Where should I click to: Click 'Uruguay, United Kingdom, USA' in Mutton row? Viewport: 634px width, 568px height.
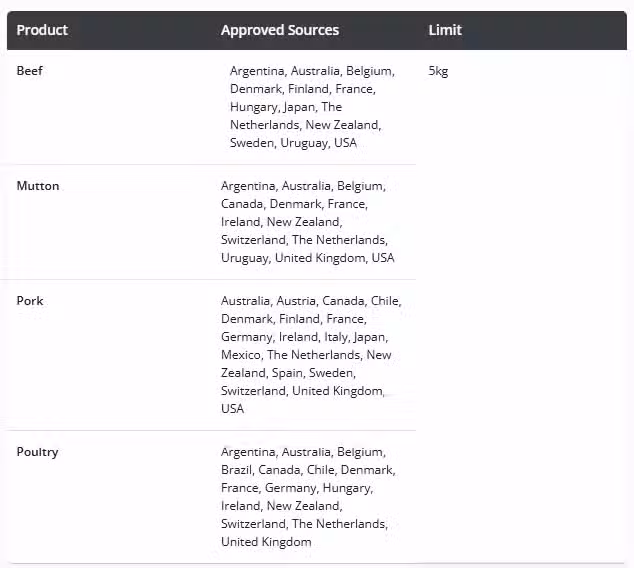pos(308,258)
